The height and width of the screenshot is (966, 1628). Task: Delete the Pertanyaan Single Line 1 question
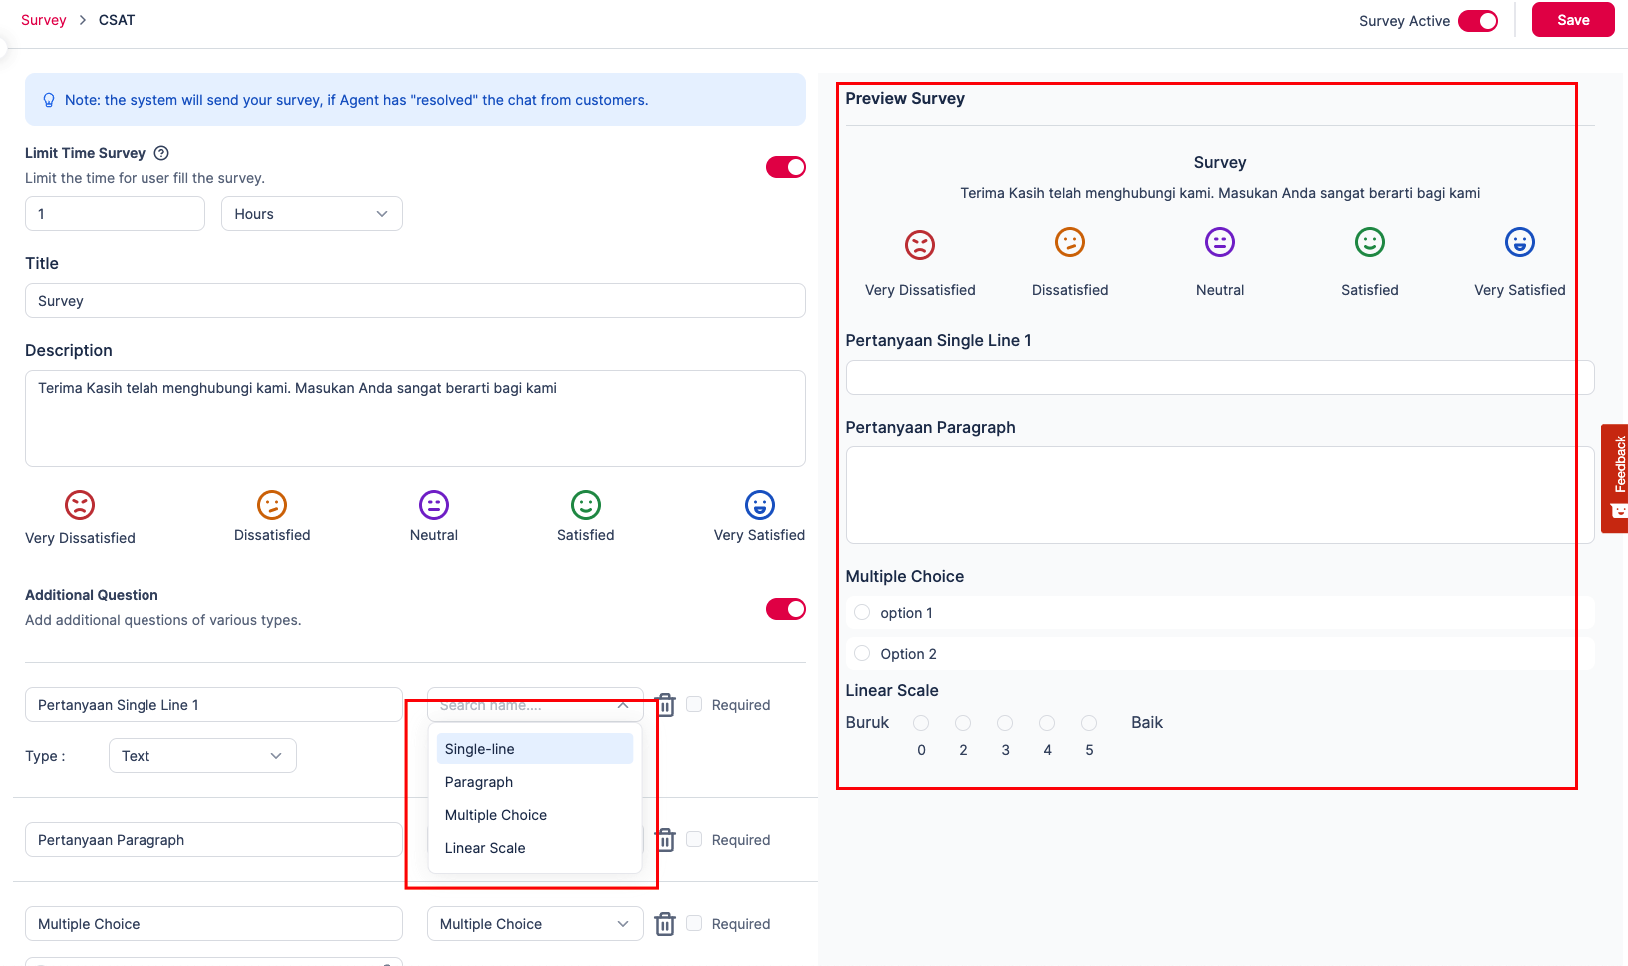click(x=665, y=705)
